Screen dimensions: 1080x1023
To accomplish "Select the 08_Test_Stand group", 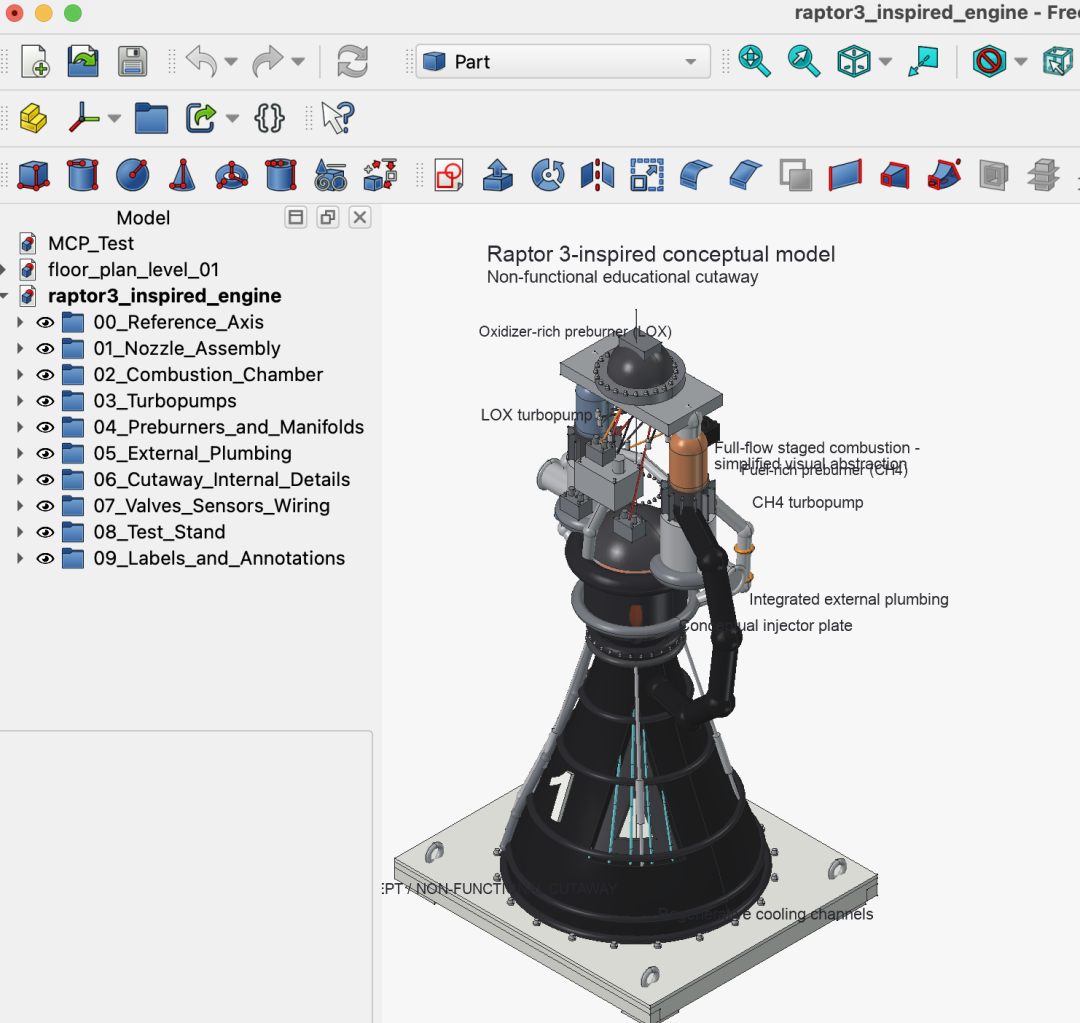I will 159,532.
